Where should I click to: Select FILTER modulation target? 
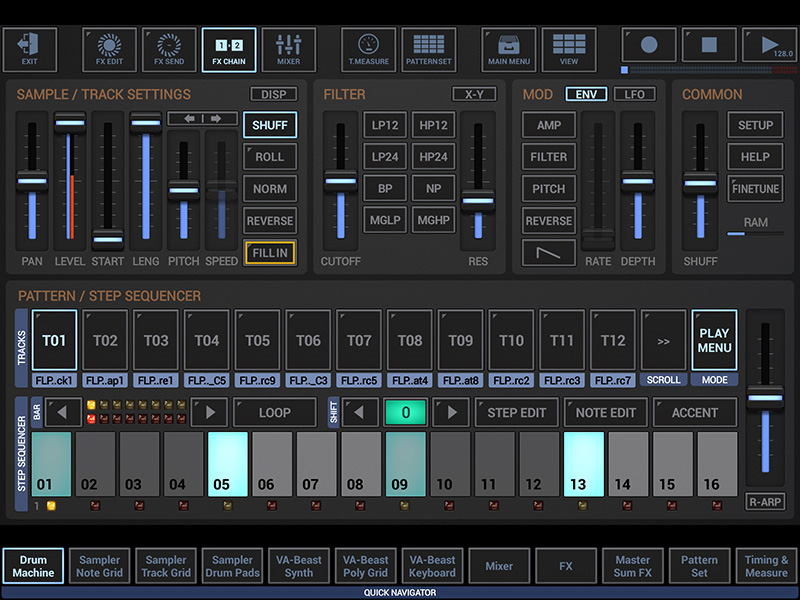click(x=548, y=157)
